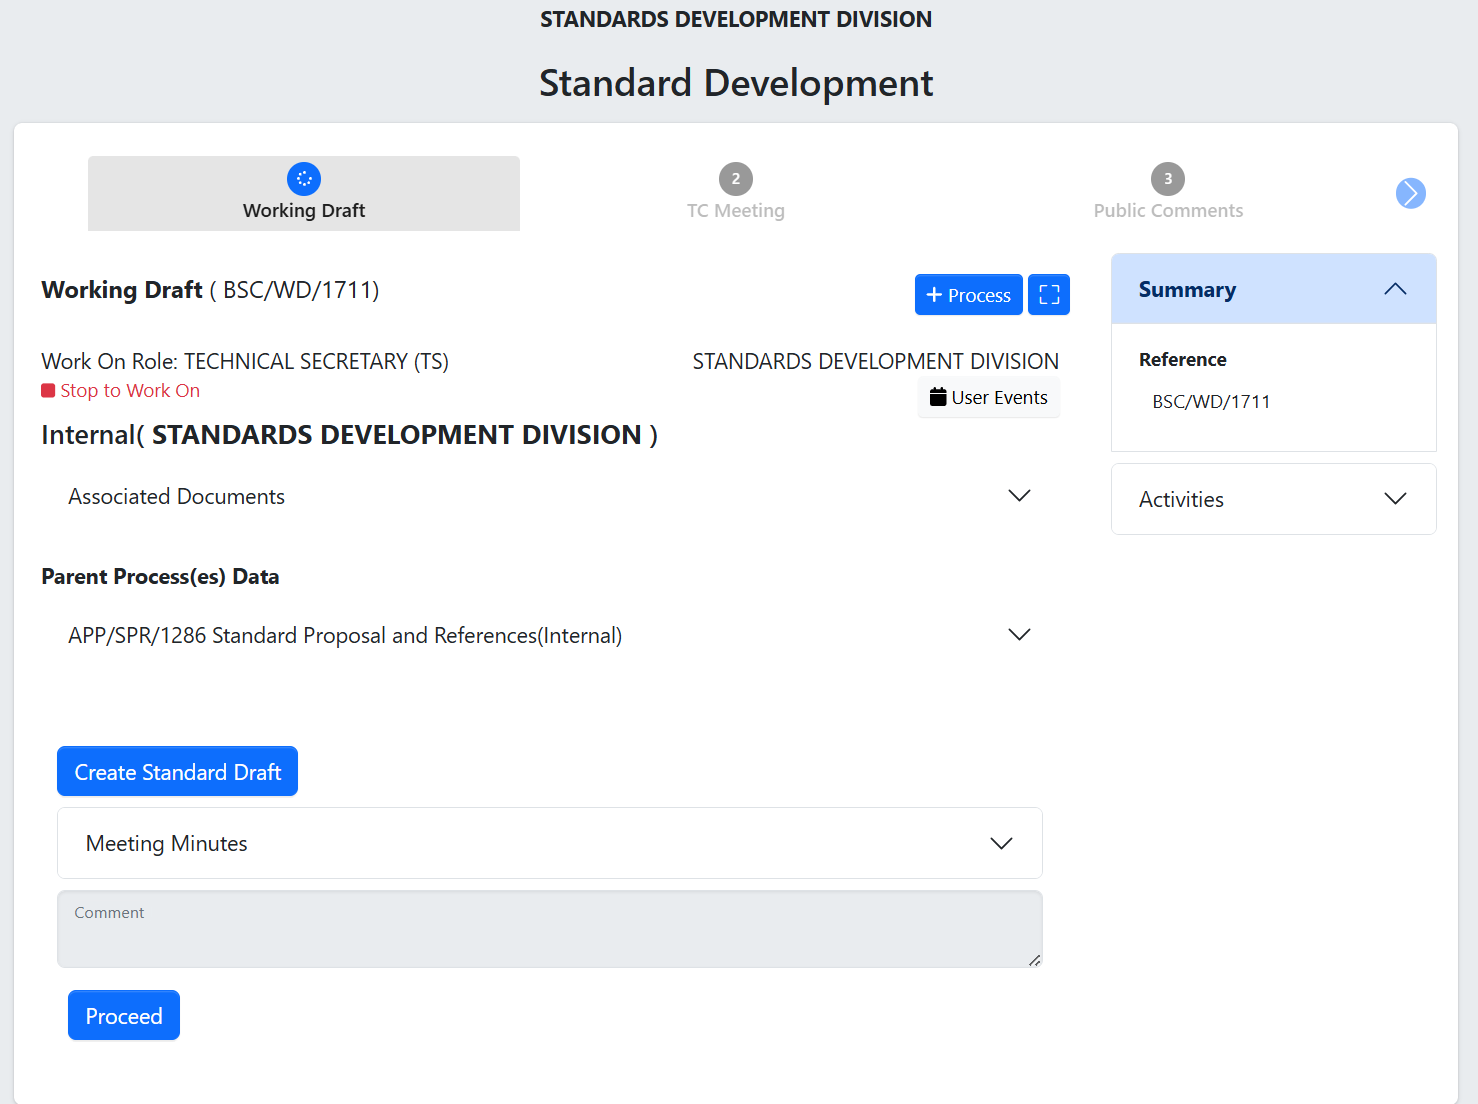This screenshot has height=1104, width=1478.
Task: Expand the Associated Documents section
Action: click(x=1018, y=496)
